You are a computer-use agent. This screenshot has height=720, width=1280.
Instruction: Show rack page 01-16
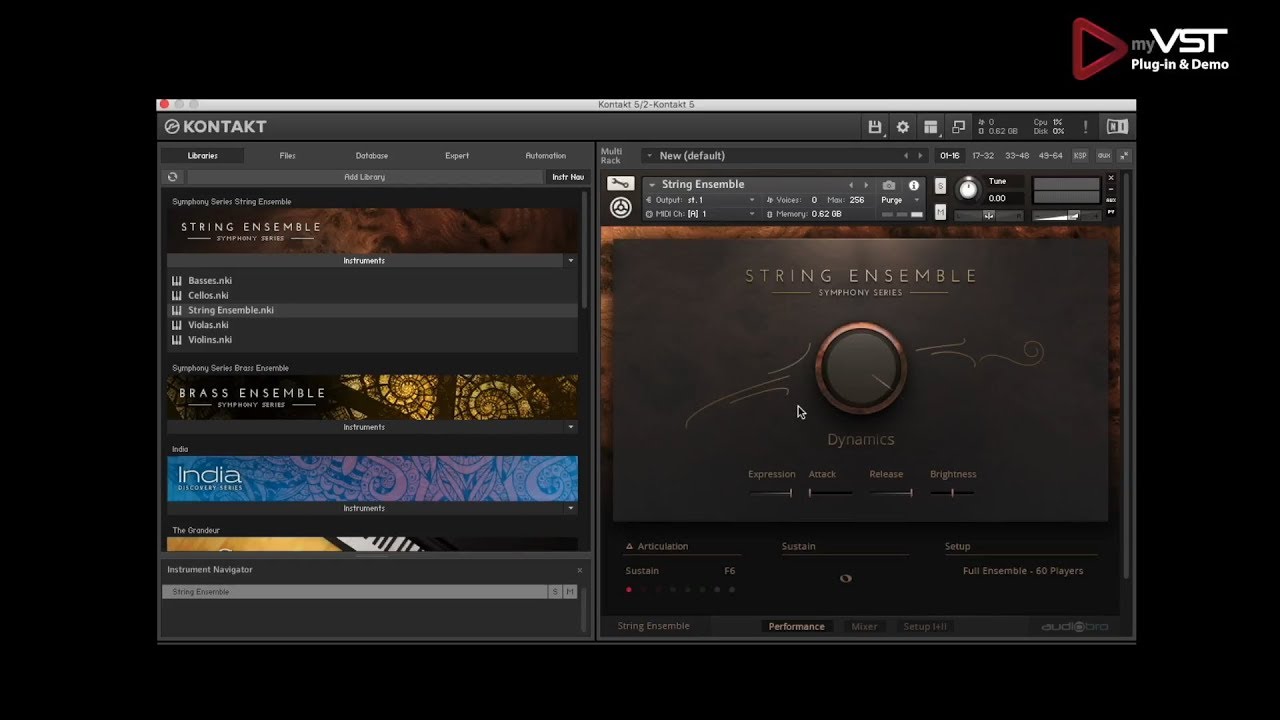click(950, 156)
